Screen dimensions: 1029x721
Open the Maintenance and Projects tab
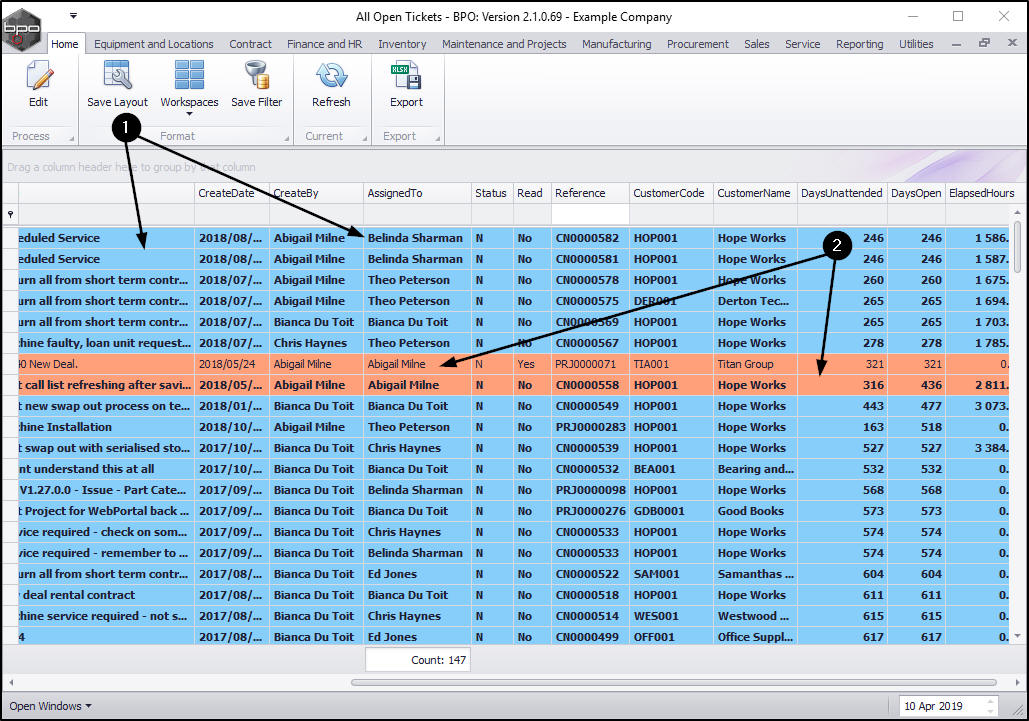tap(504, 44)
